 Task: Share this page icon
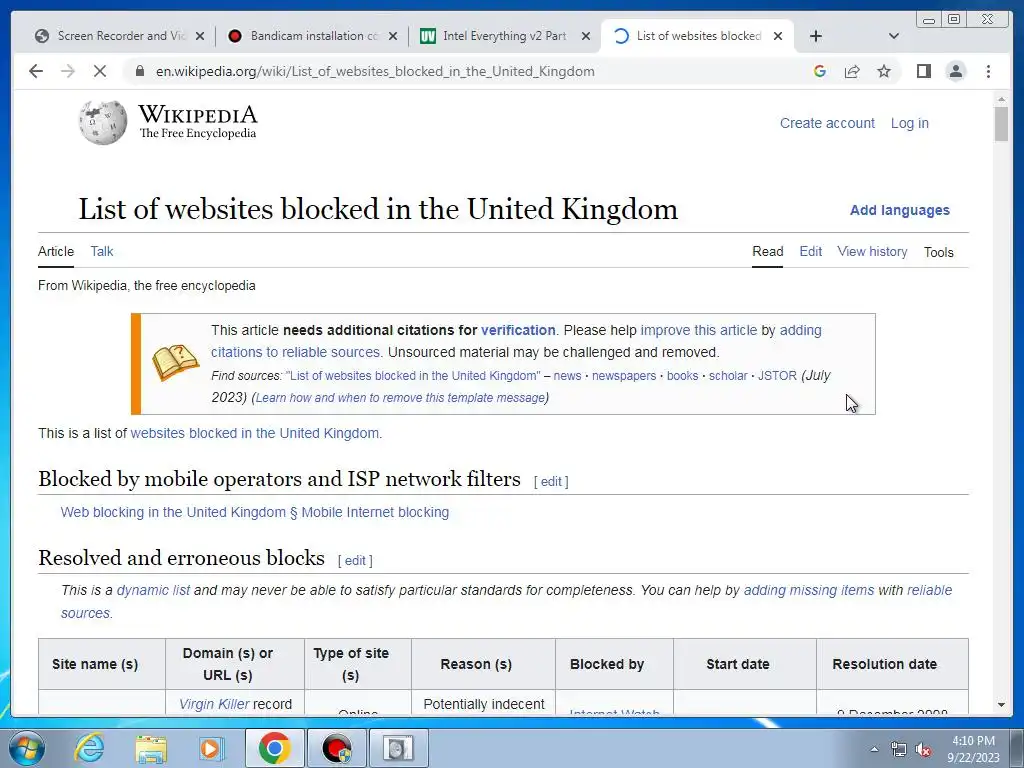[852, 71]
